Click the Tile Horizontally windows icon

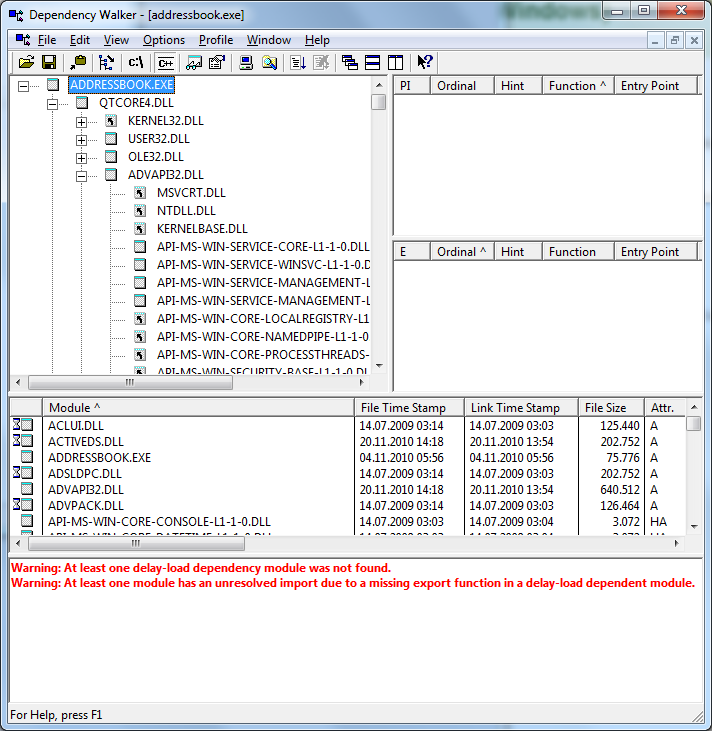(372, 62)
